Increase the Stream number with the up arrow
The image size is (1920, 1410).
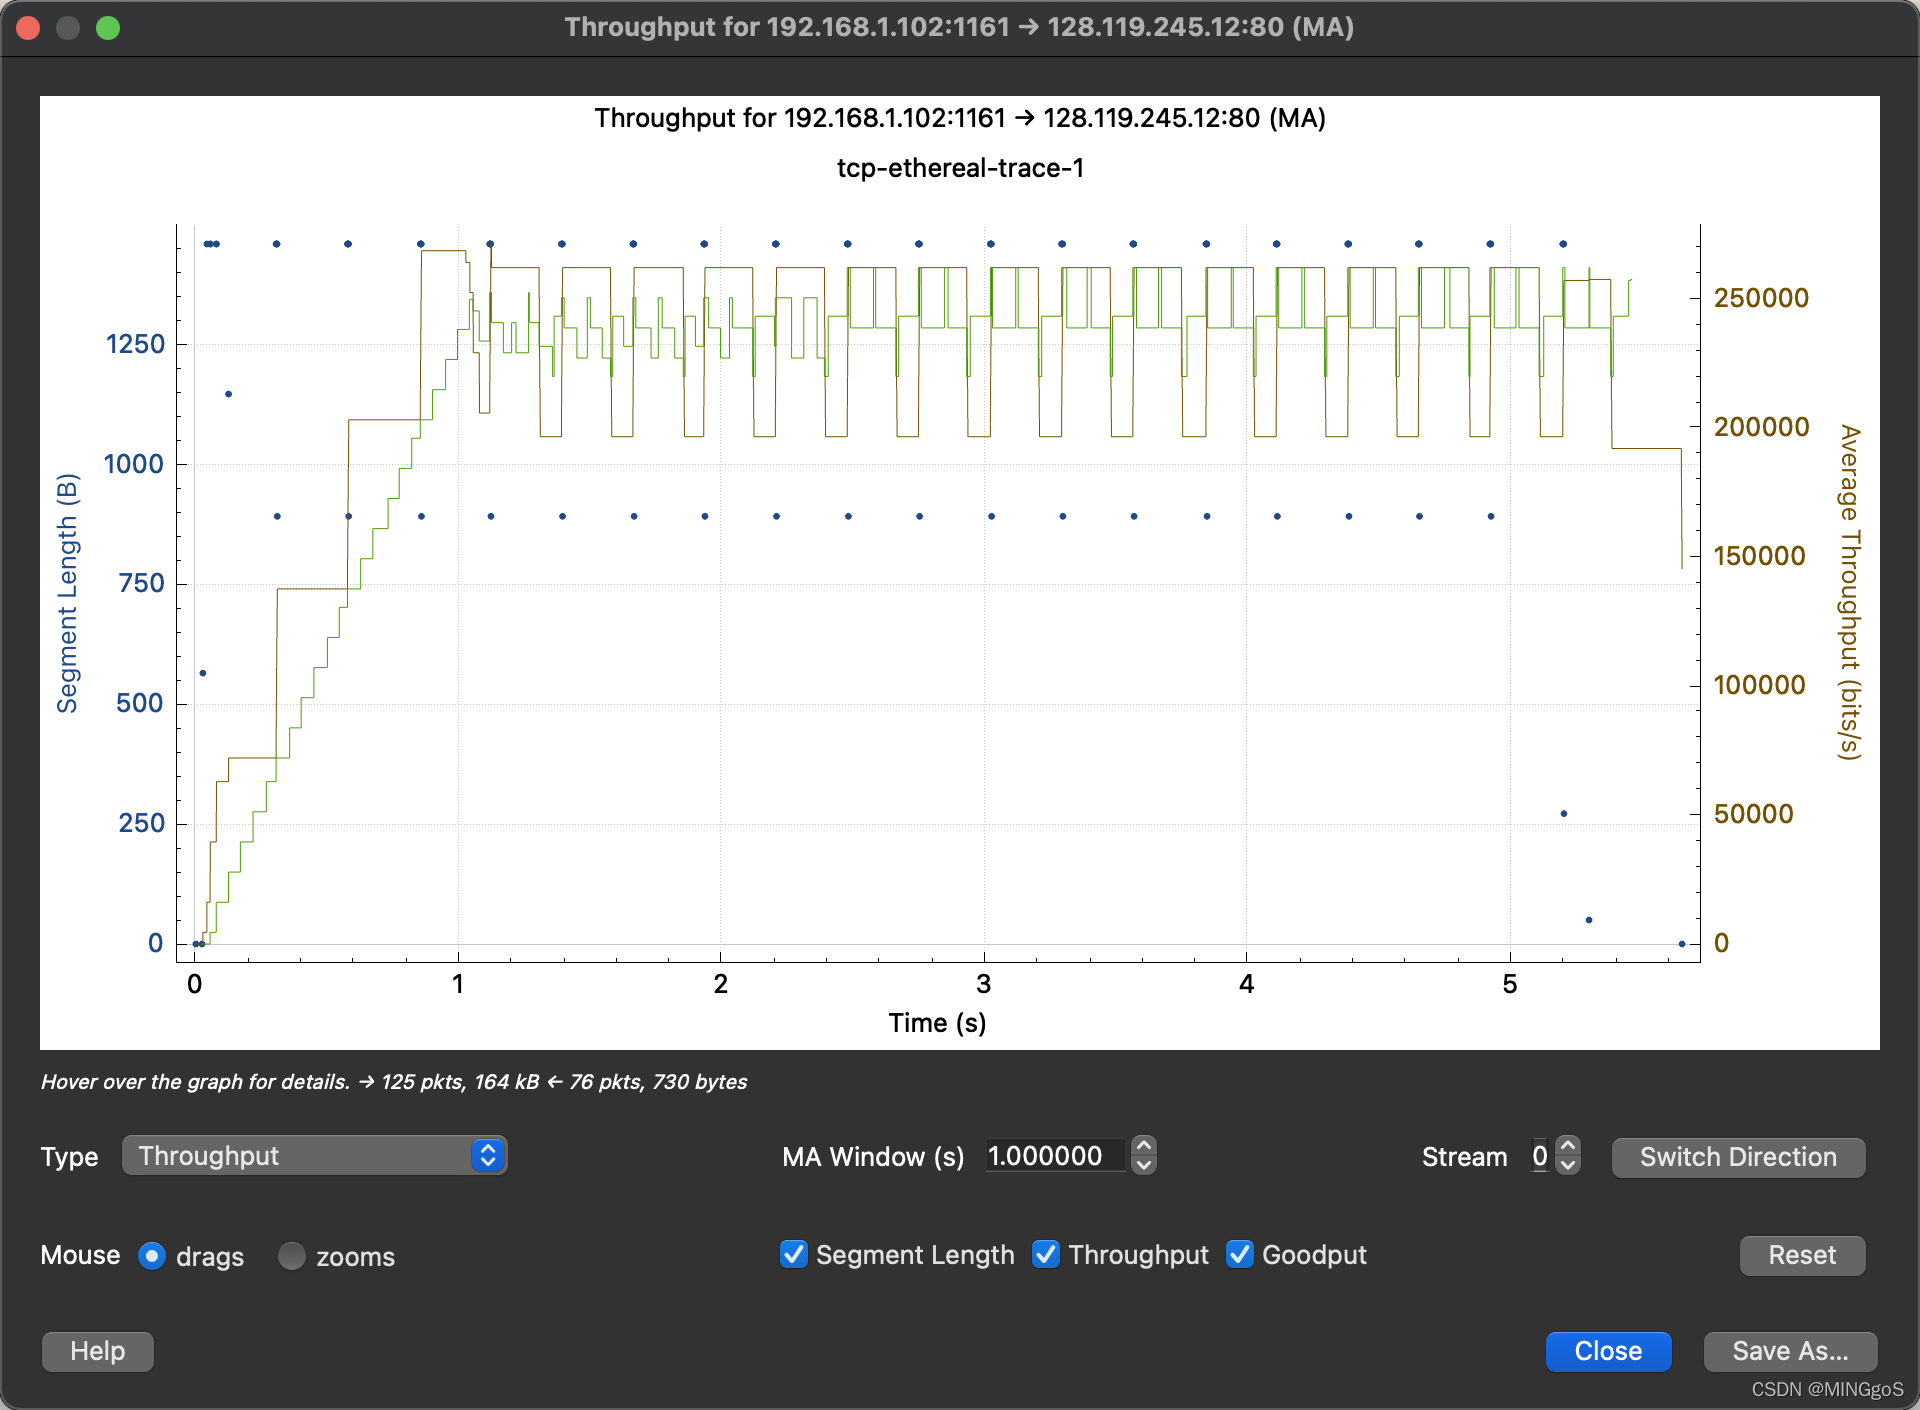pos(1568,1147)
